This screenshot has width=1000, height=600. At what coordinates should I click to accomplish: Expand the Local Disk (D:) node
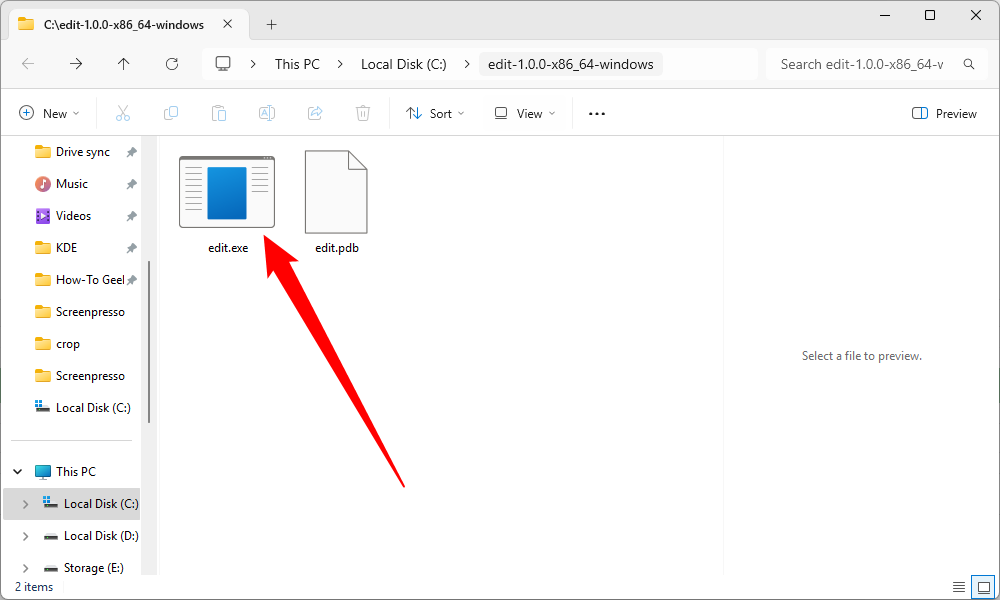26,536
